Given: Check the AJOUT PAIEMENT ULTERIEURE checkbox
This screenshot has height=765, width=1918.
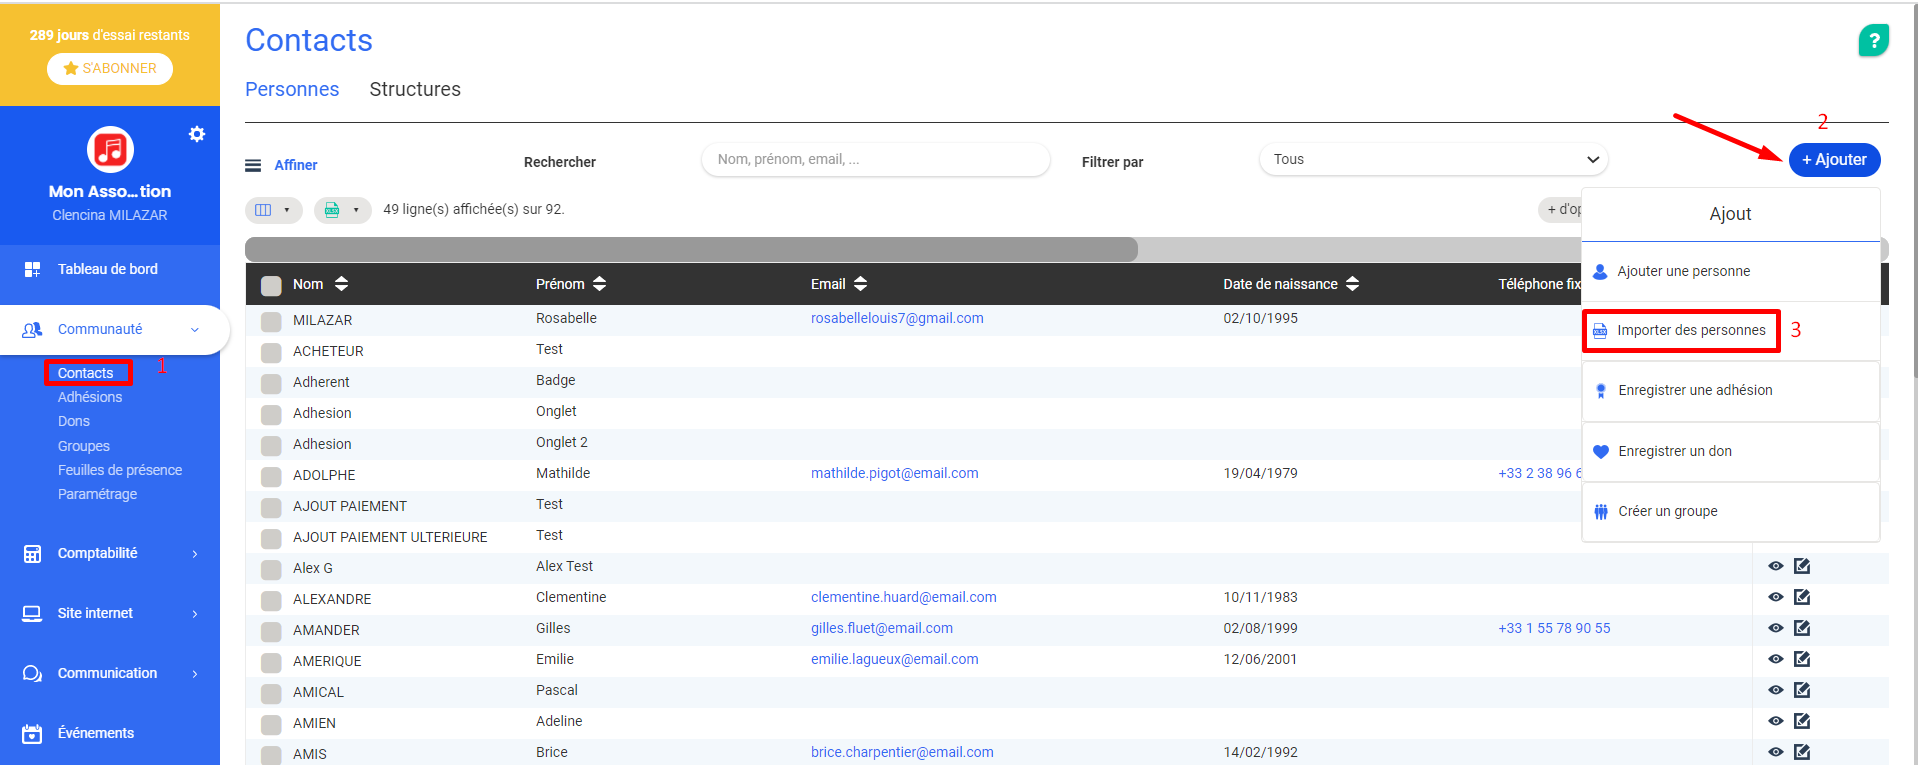Looking at the screenshot, I should (271, 539).
